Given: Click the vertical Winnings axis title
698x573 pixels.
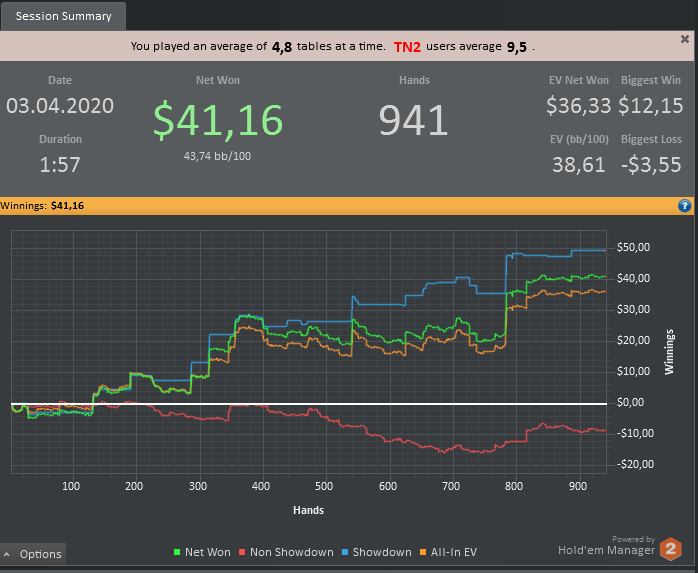Looking at the screenshot, I should 669,352.
